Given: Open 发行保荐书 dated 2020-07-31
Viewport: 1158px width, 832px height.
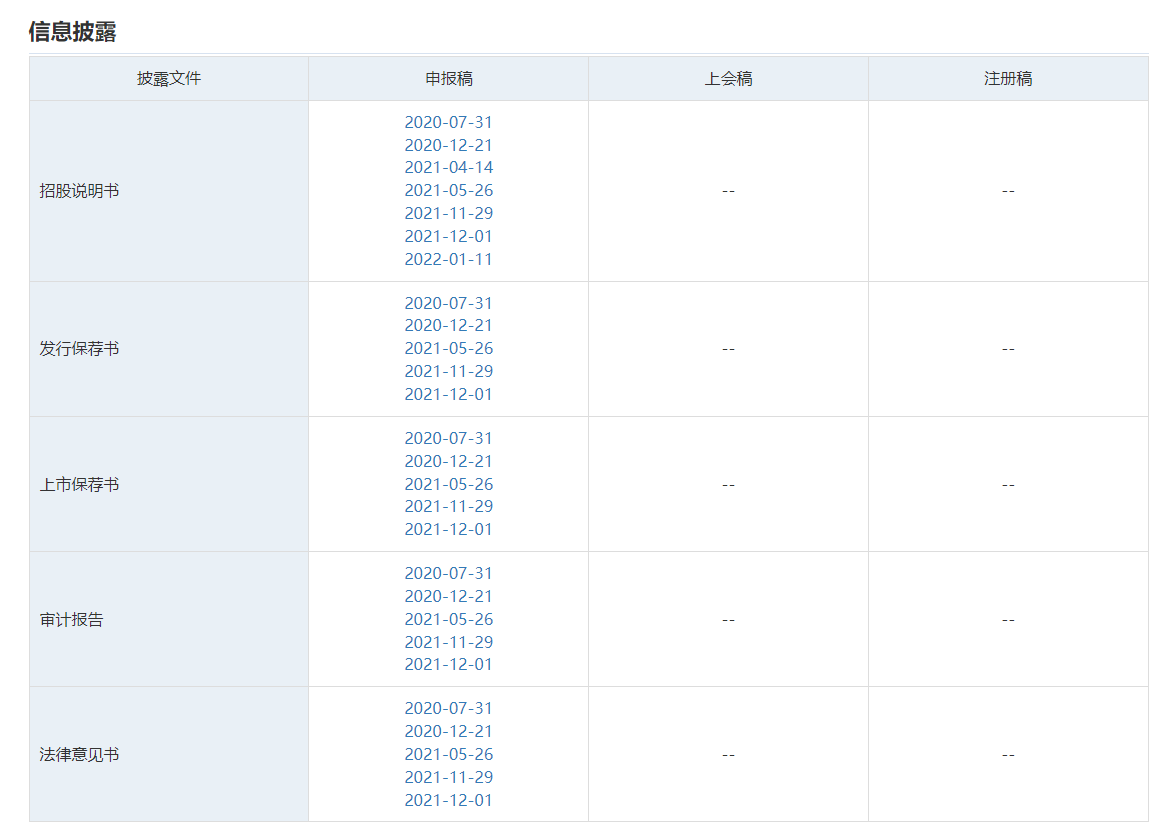Looking at the screenshot, I should 448,303.
